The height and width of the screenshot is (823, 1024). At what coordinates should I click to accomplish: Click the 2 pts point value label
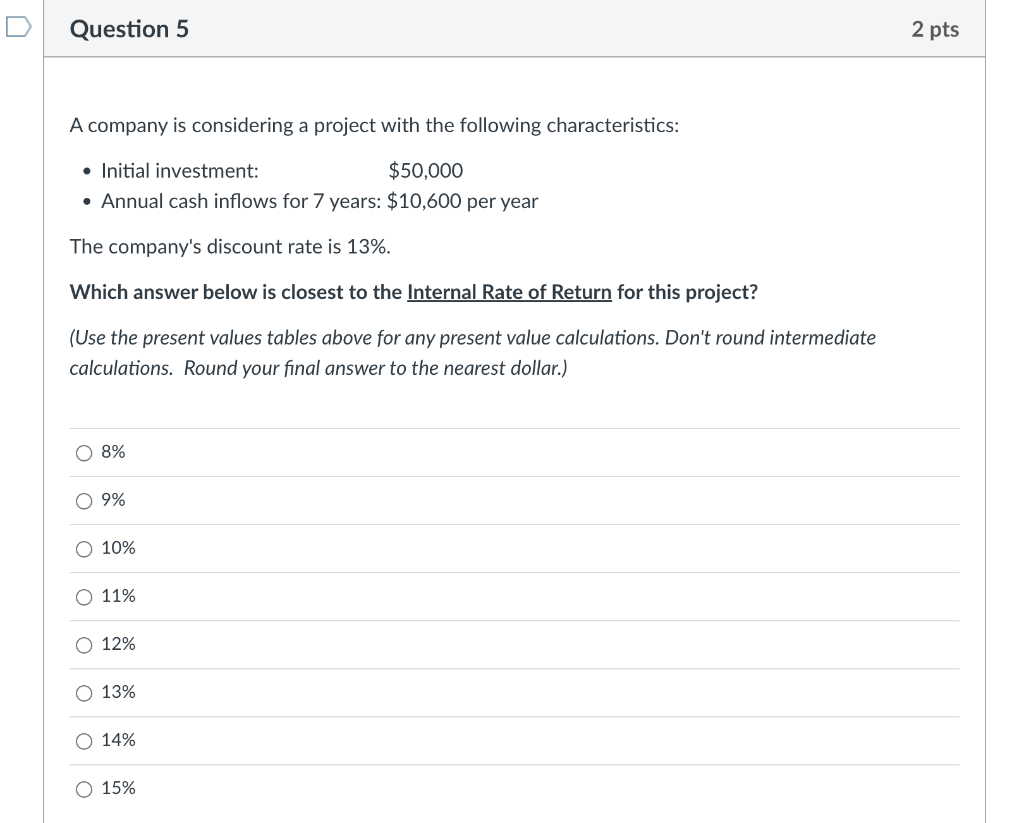pyautogui.click(x=934, y=29)
